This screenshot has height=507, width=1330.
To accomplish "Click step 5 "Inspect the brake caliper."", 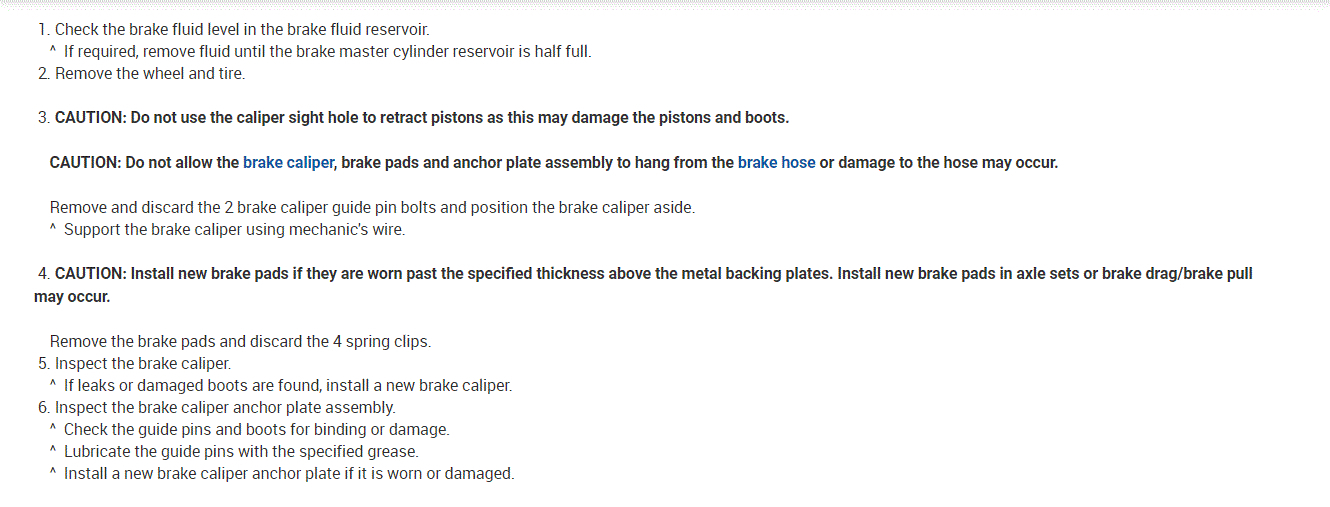I will 143,364.
